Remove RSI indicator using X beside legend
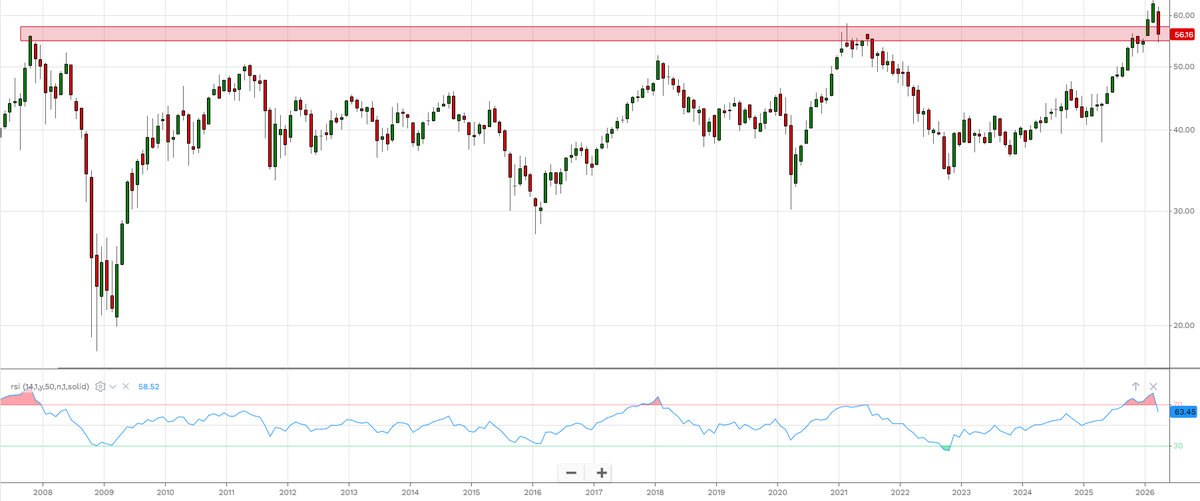Screen dimensions: 1200x501 [x=126, y=386]
